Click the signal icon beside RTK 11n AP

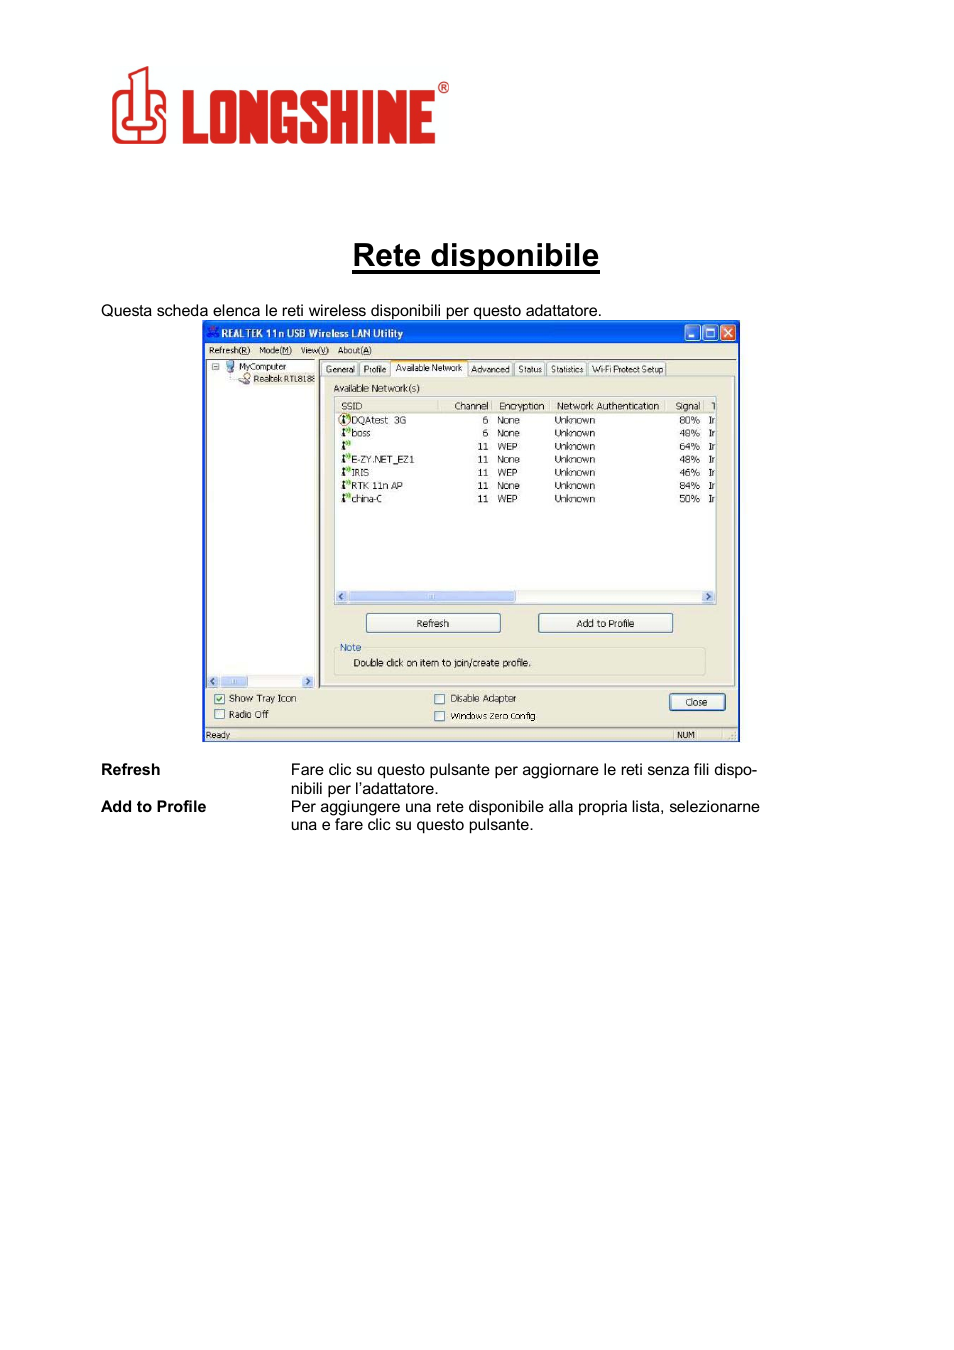point(345,485)
